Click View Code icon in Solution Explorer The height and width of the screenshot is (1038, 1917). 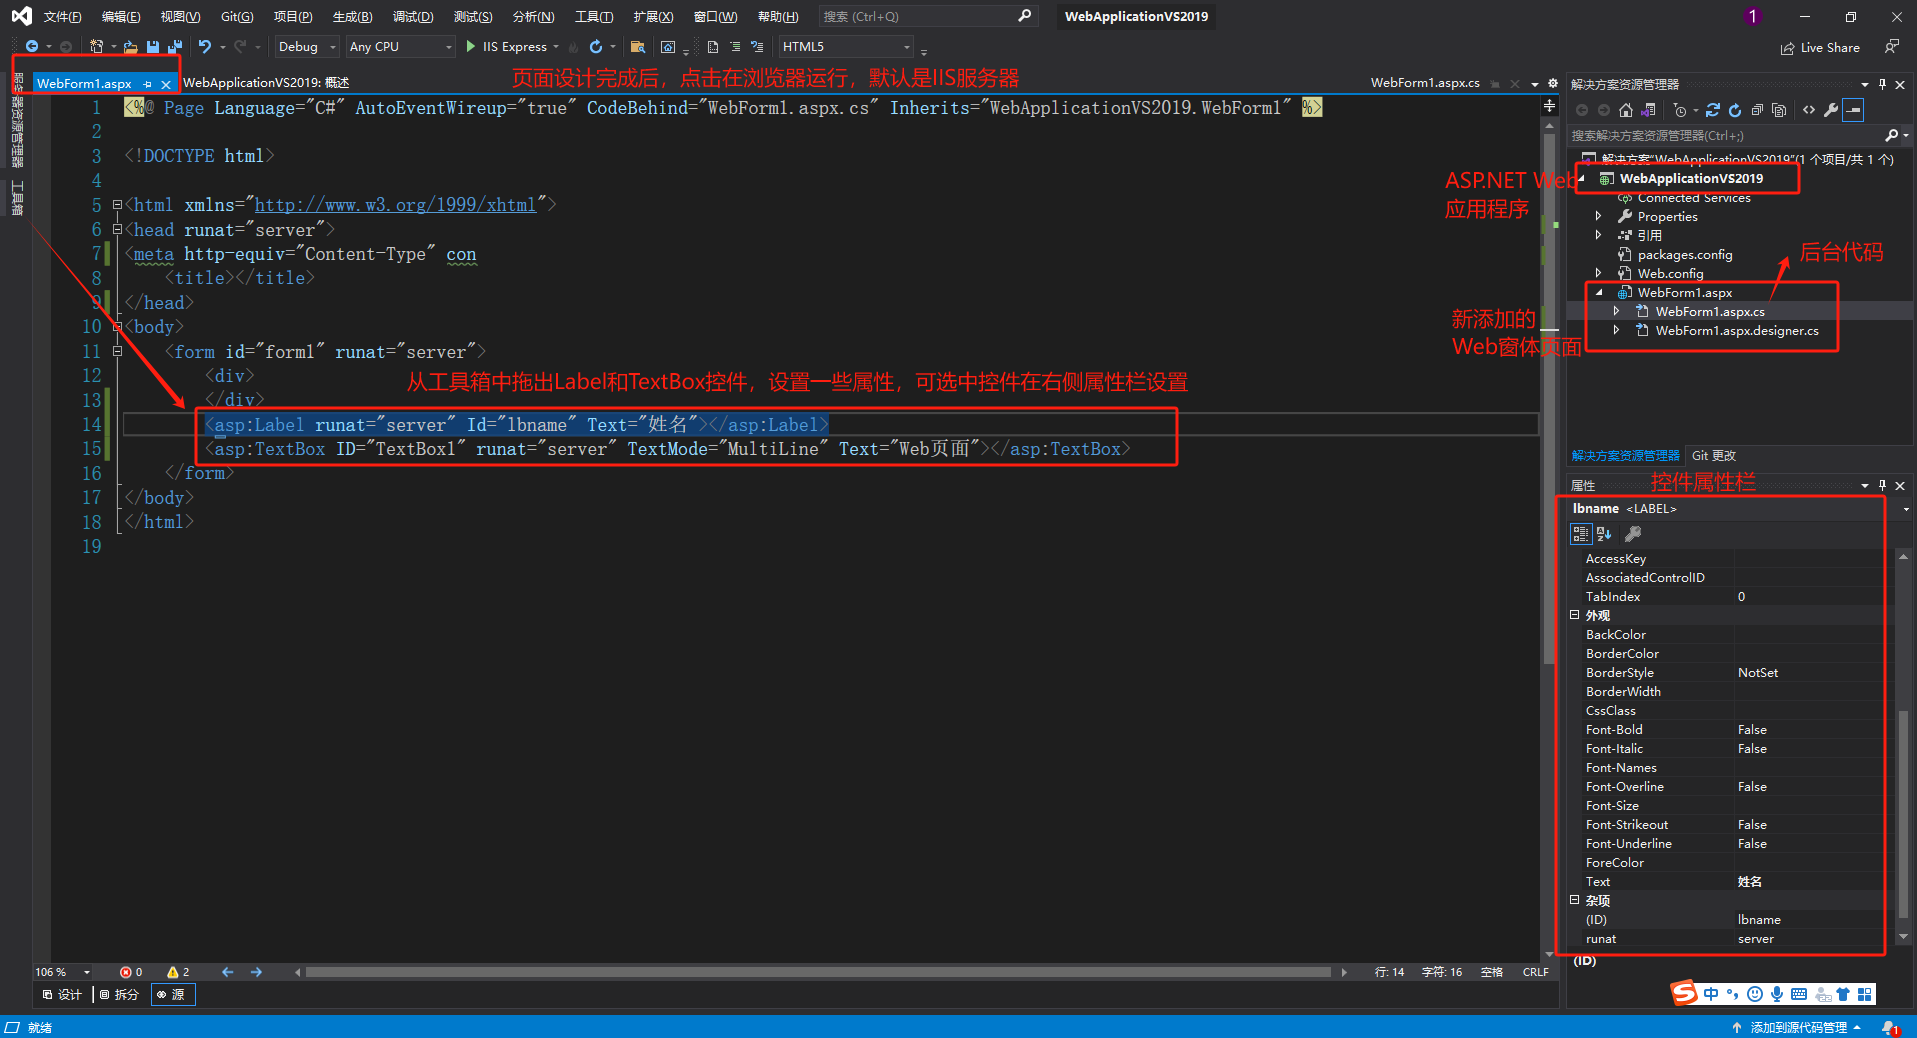[x=1809, y=110]
